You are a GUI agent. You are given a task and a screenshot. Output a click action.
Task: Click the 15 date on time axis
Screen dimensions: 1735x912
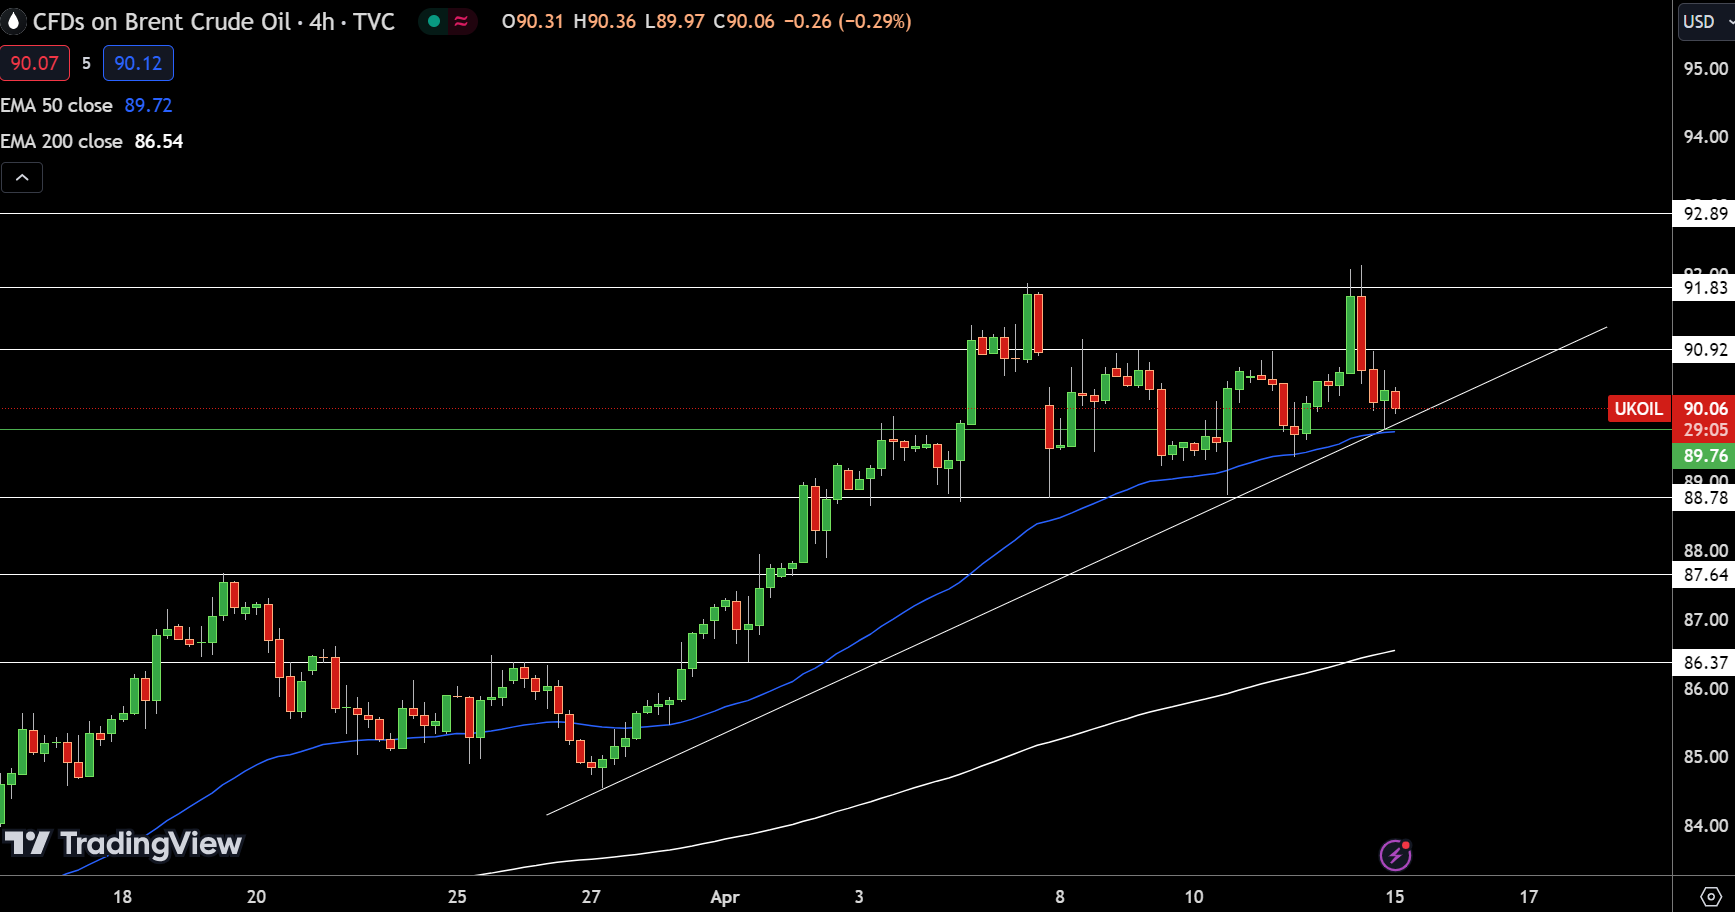1394,897
